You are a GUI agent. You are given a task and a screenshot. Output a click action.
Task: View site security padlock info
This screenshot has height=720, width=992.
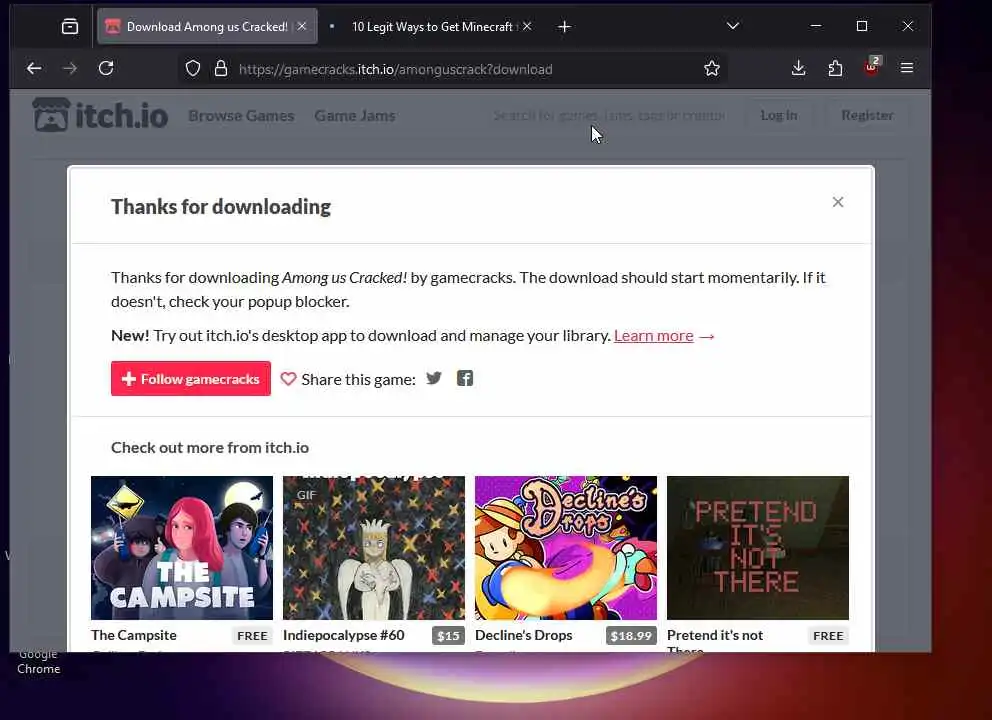point(220,68)
